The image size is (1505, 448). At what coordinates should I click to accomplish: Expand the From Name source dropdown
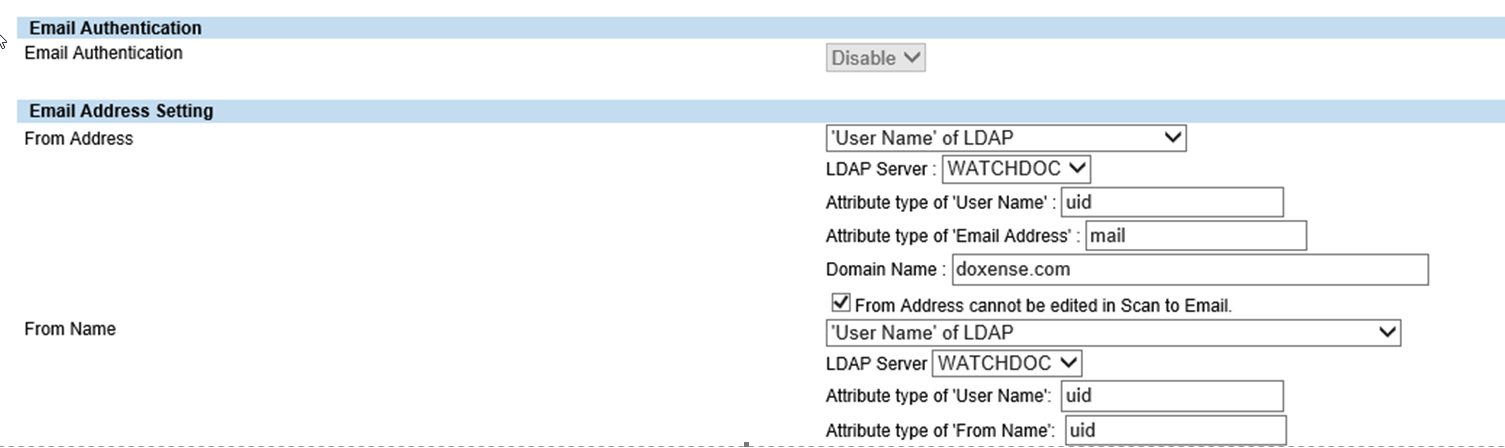pyautogui.click(x=1112, y=333)
